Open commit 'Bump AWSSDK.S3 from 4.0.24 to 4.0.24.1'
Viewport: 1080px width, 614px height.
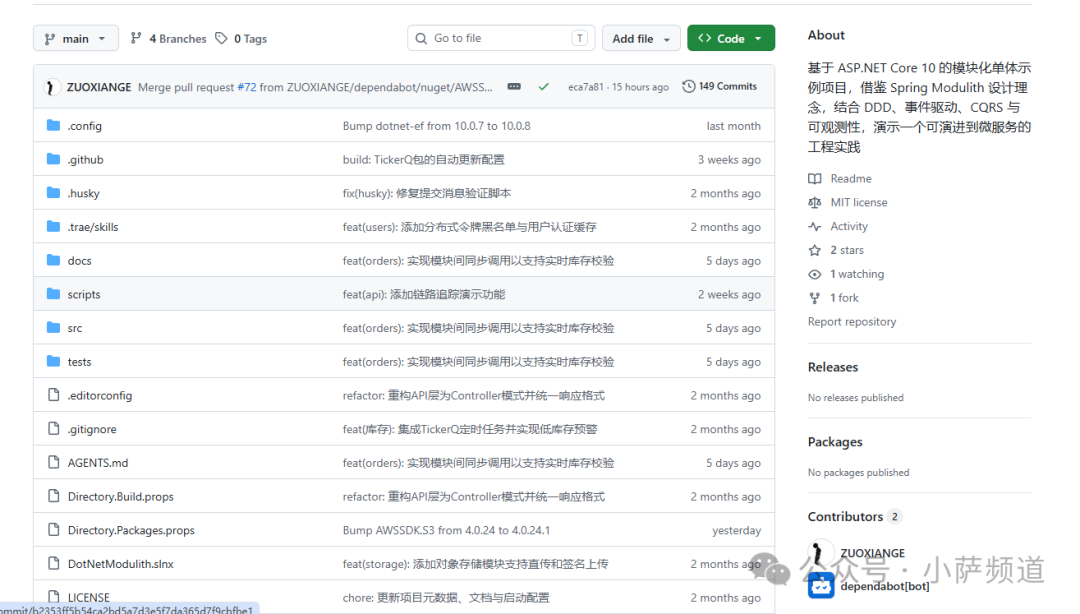point(446,531)
